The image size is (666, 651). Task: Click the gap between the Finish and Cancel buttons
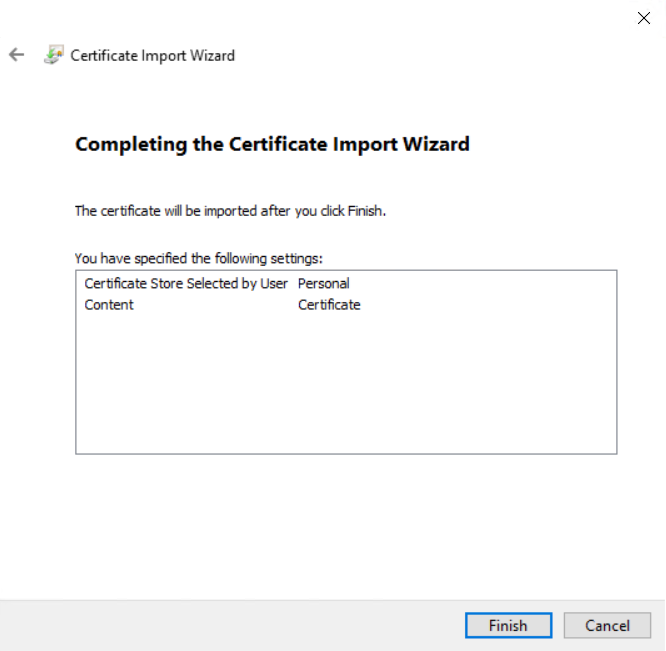[558, 626]
